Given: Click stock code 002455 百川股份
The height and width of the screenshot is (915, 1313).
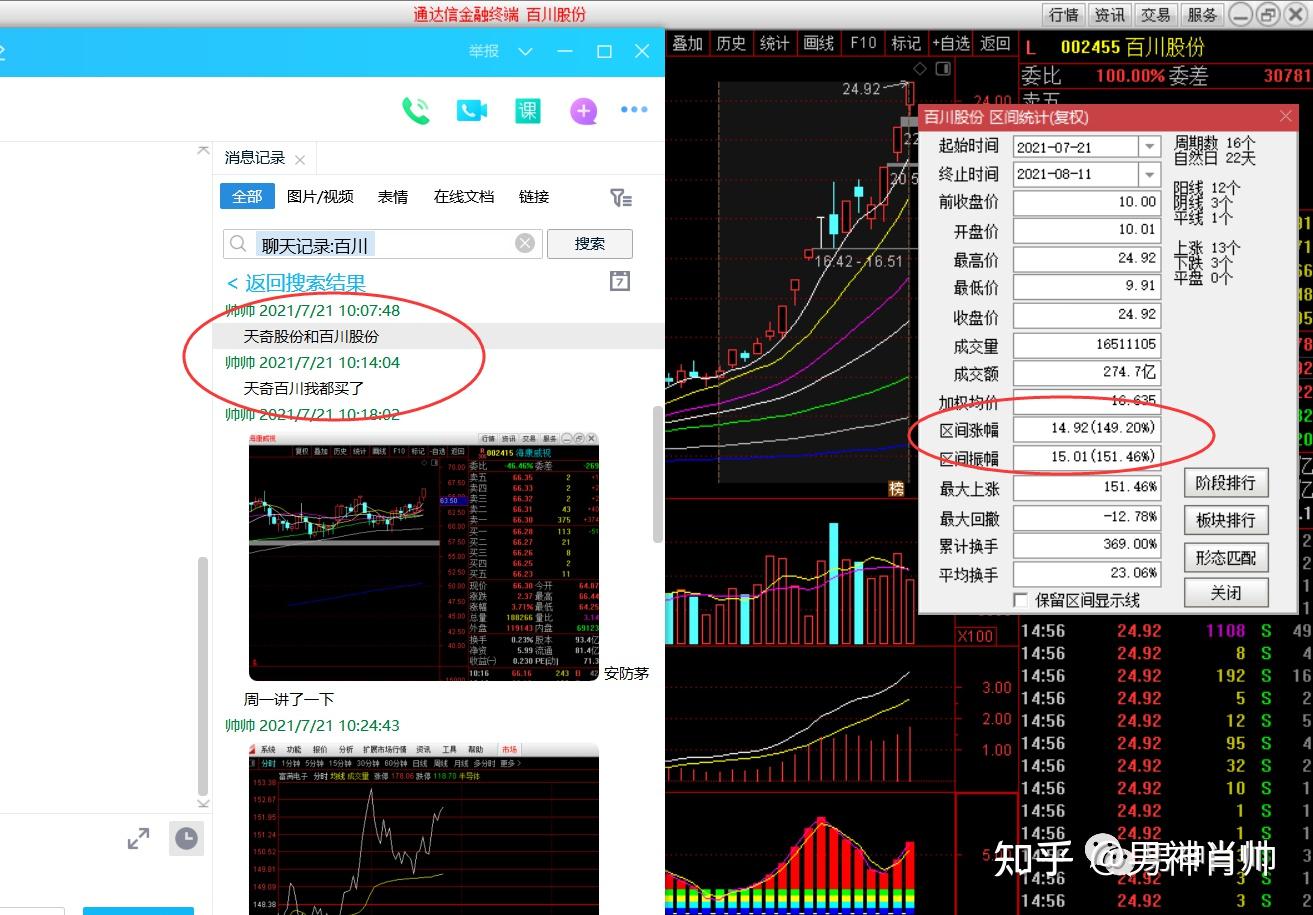Looking at the screenshot, I should point(1132,47).
